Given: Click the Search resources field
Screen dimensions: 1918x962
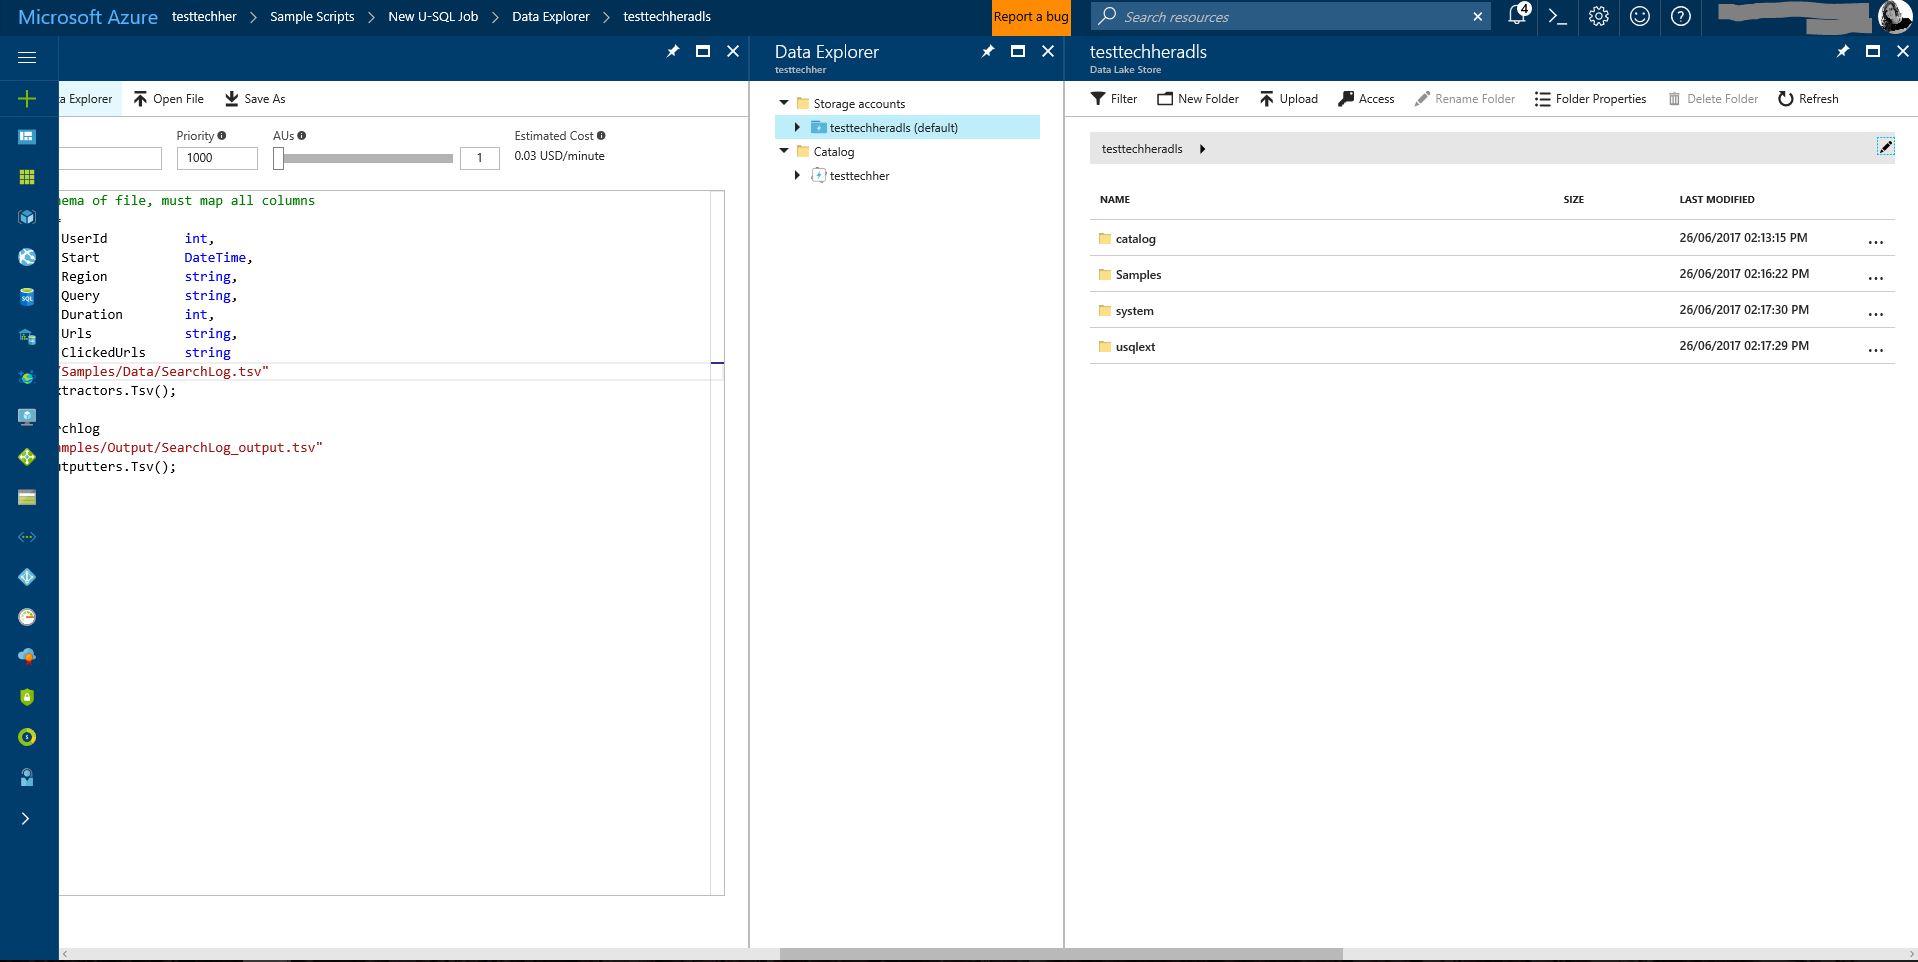Looking at the screenshot, I should 1290,16.
